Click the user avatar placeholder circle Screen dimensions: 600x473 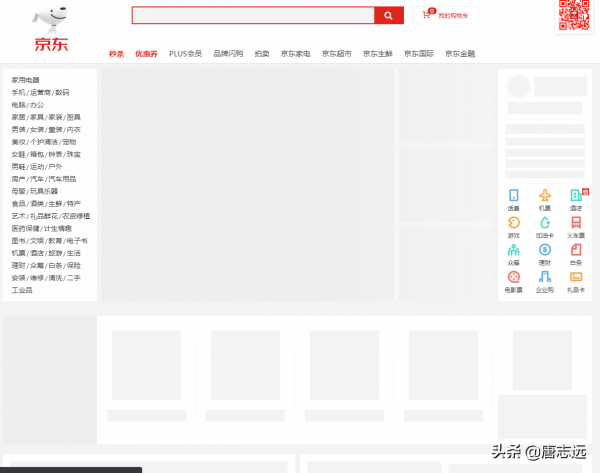coord(518,86)
